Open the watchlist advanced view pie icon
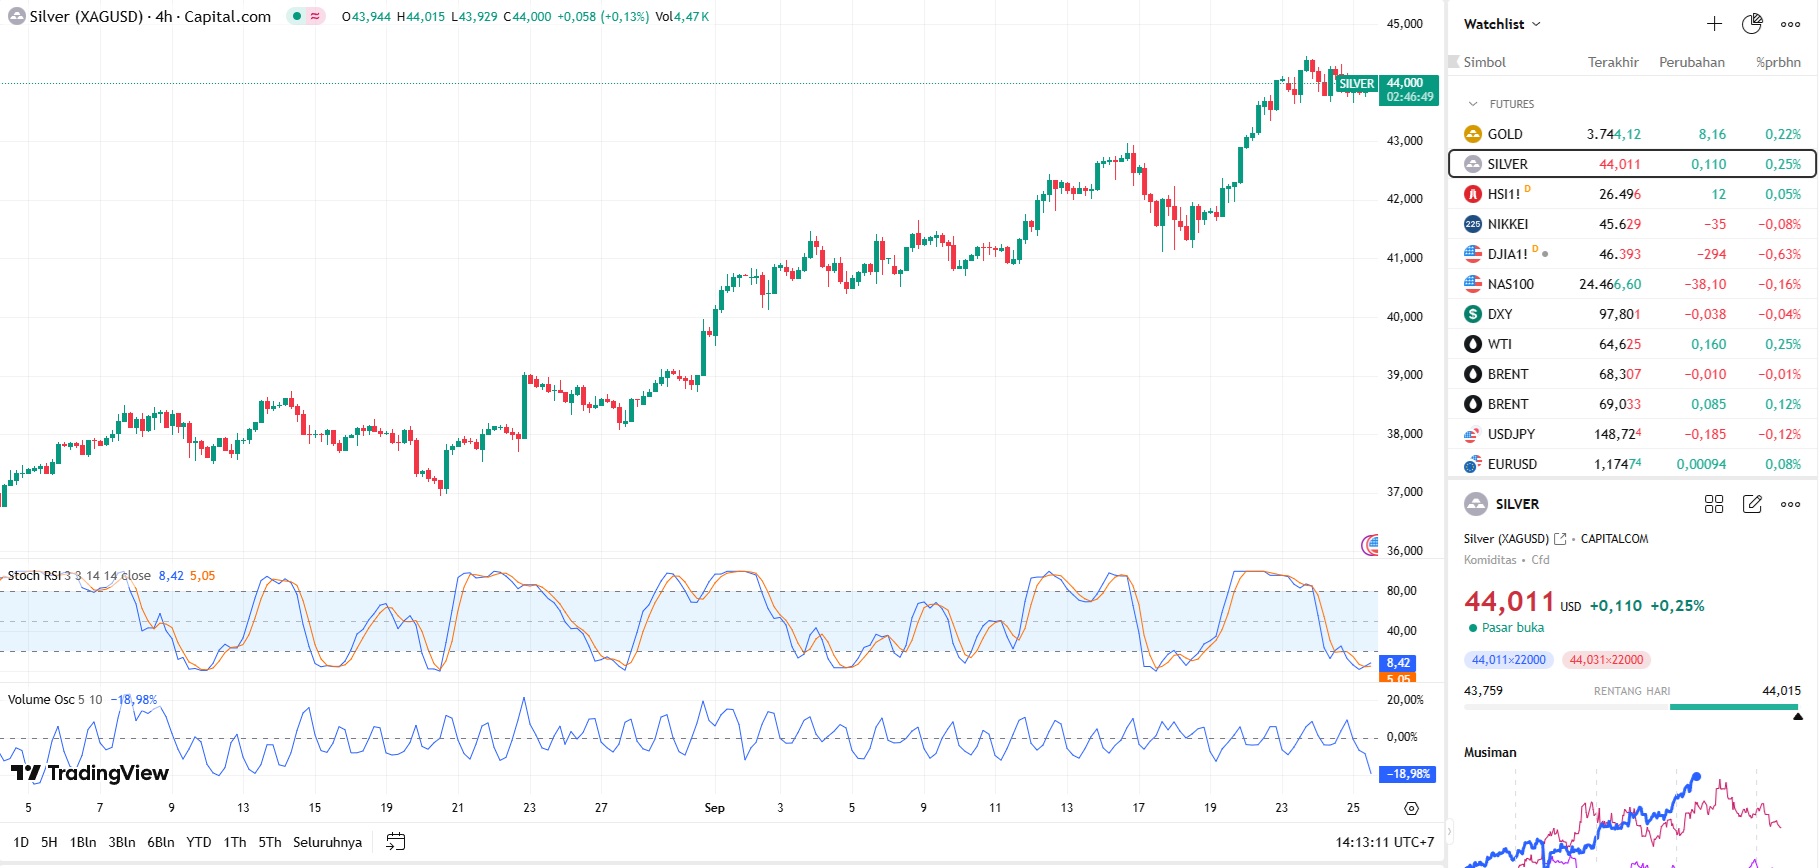The height and width of the screenshot is (868, 1820). (x=1752, y=24)
